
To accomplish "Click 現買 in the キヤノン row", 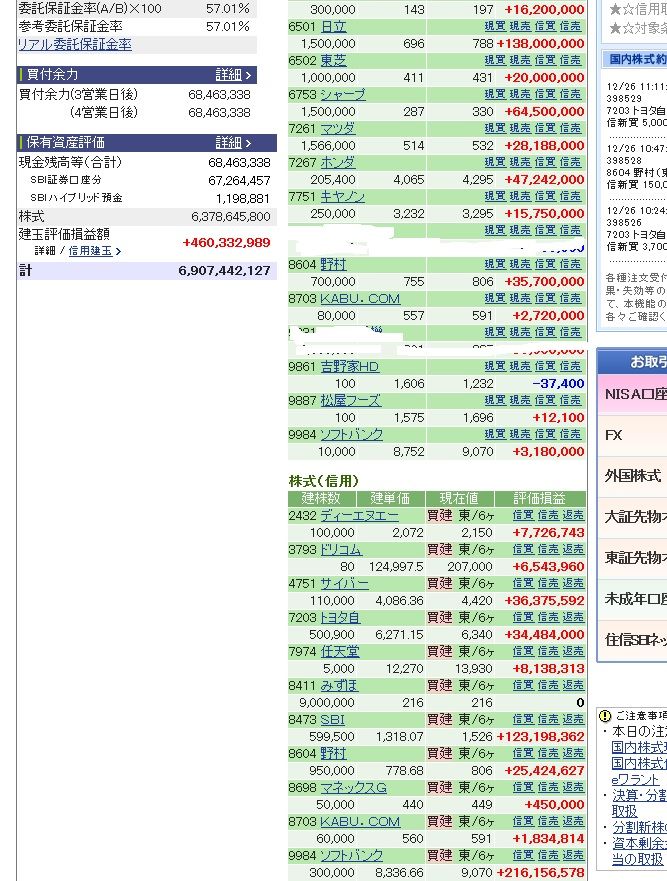I will point(495,196).
